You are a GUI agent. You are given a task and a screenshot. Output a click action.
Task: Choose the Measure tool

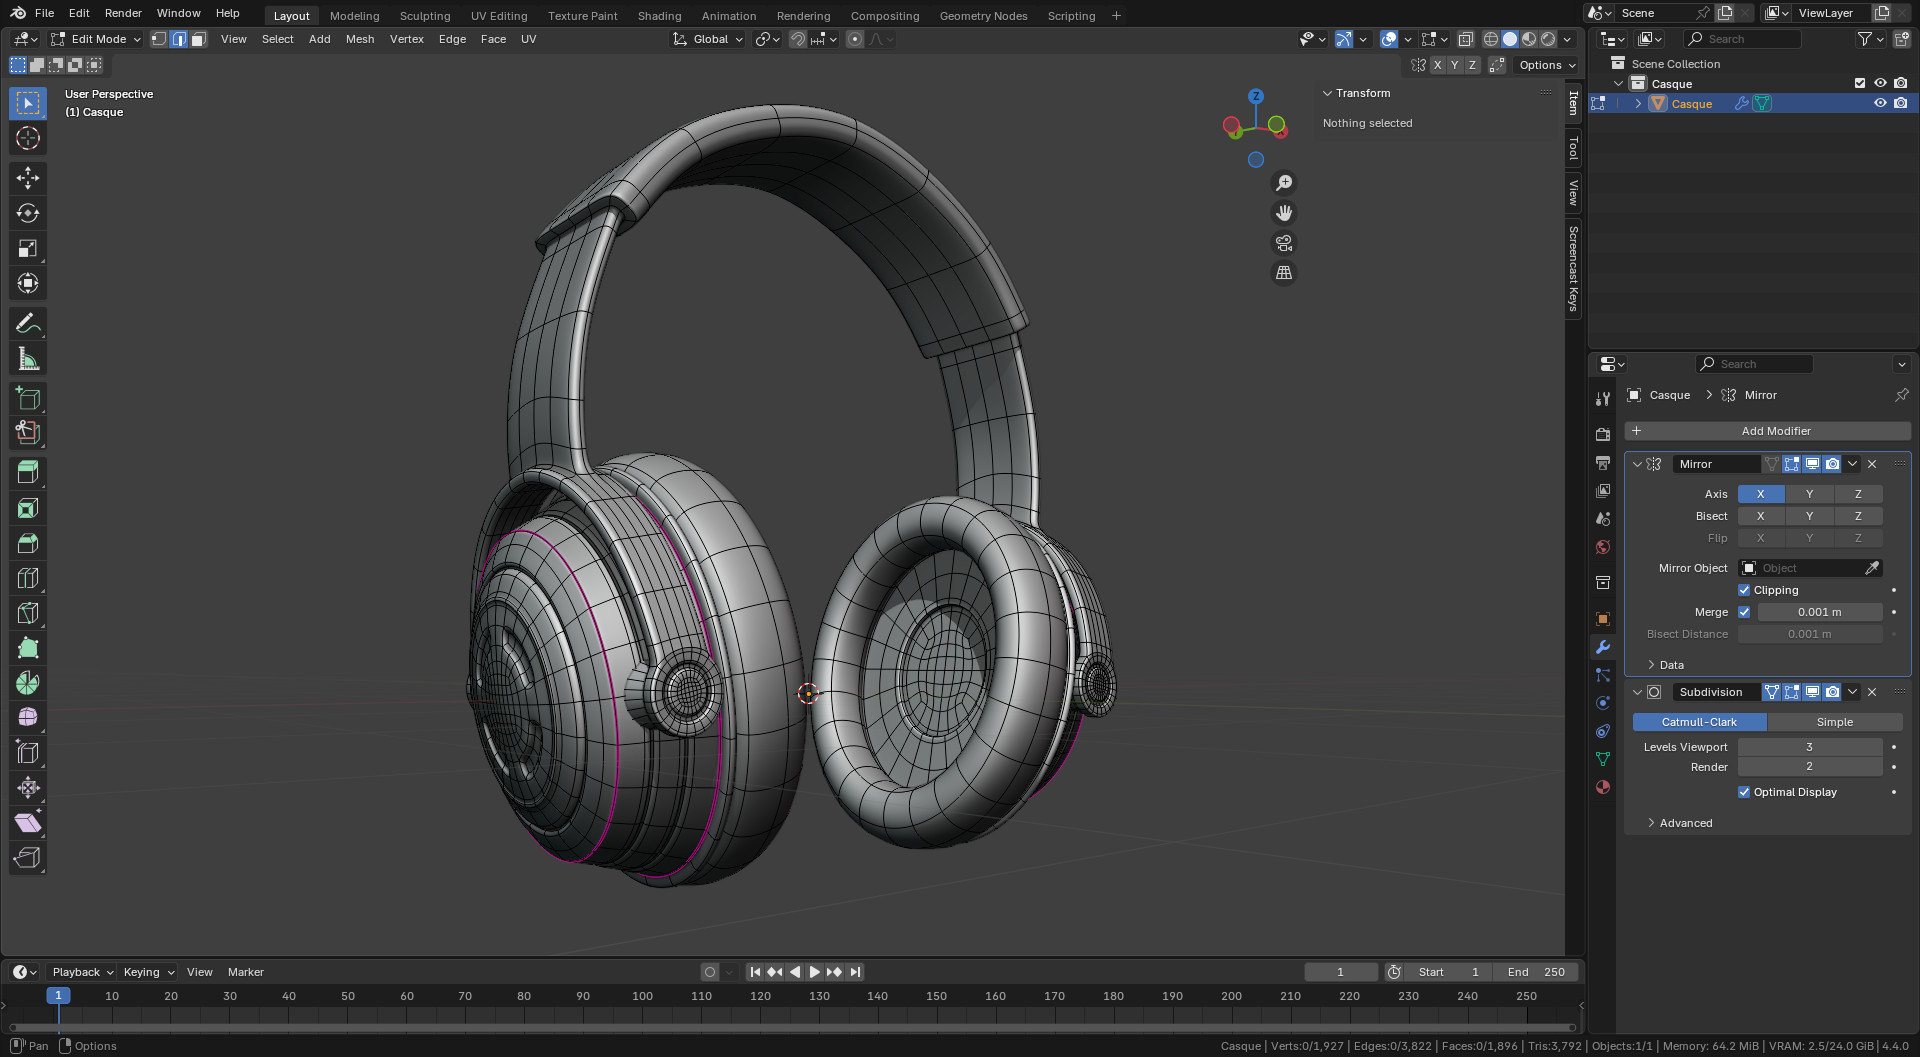tap(28, 358)
